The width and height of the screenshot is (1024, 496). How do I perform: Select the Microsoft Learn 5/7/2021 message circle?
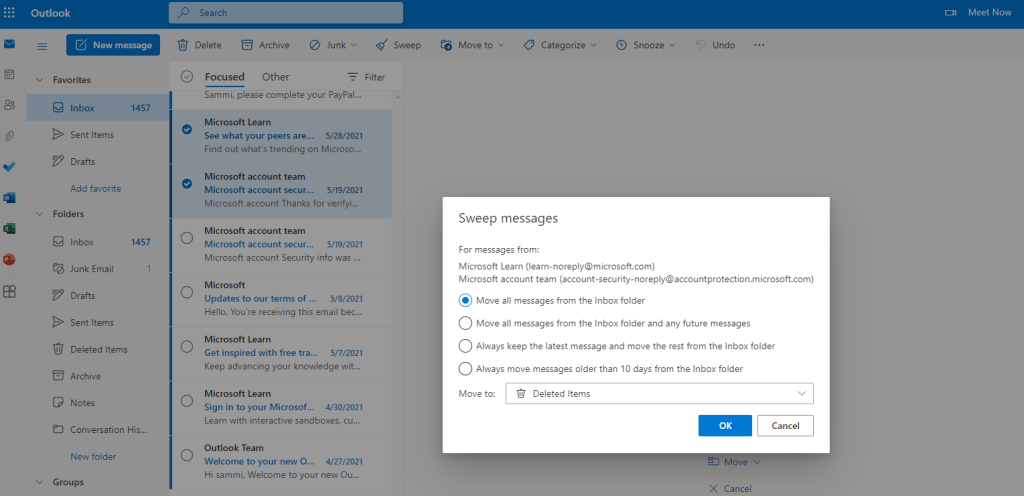[187, 346]
